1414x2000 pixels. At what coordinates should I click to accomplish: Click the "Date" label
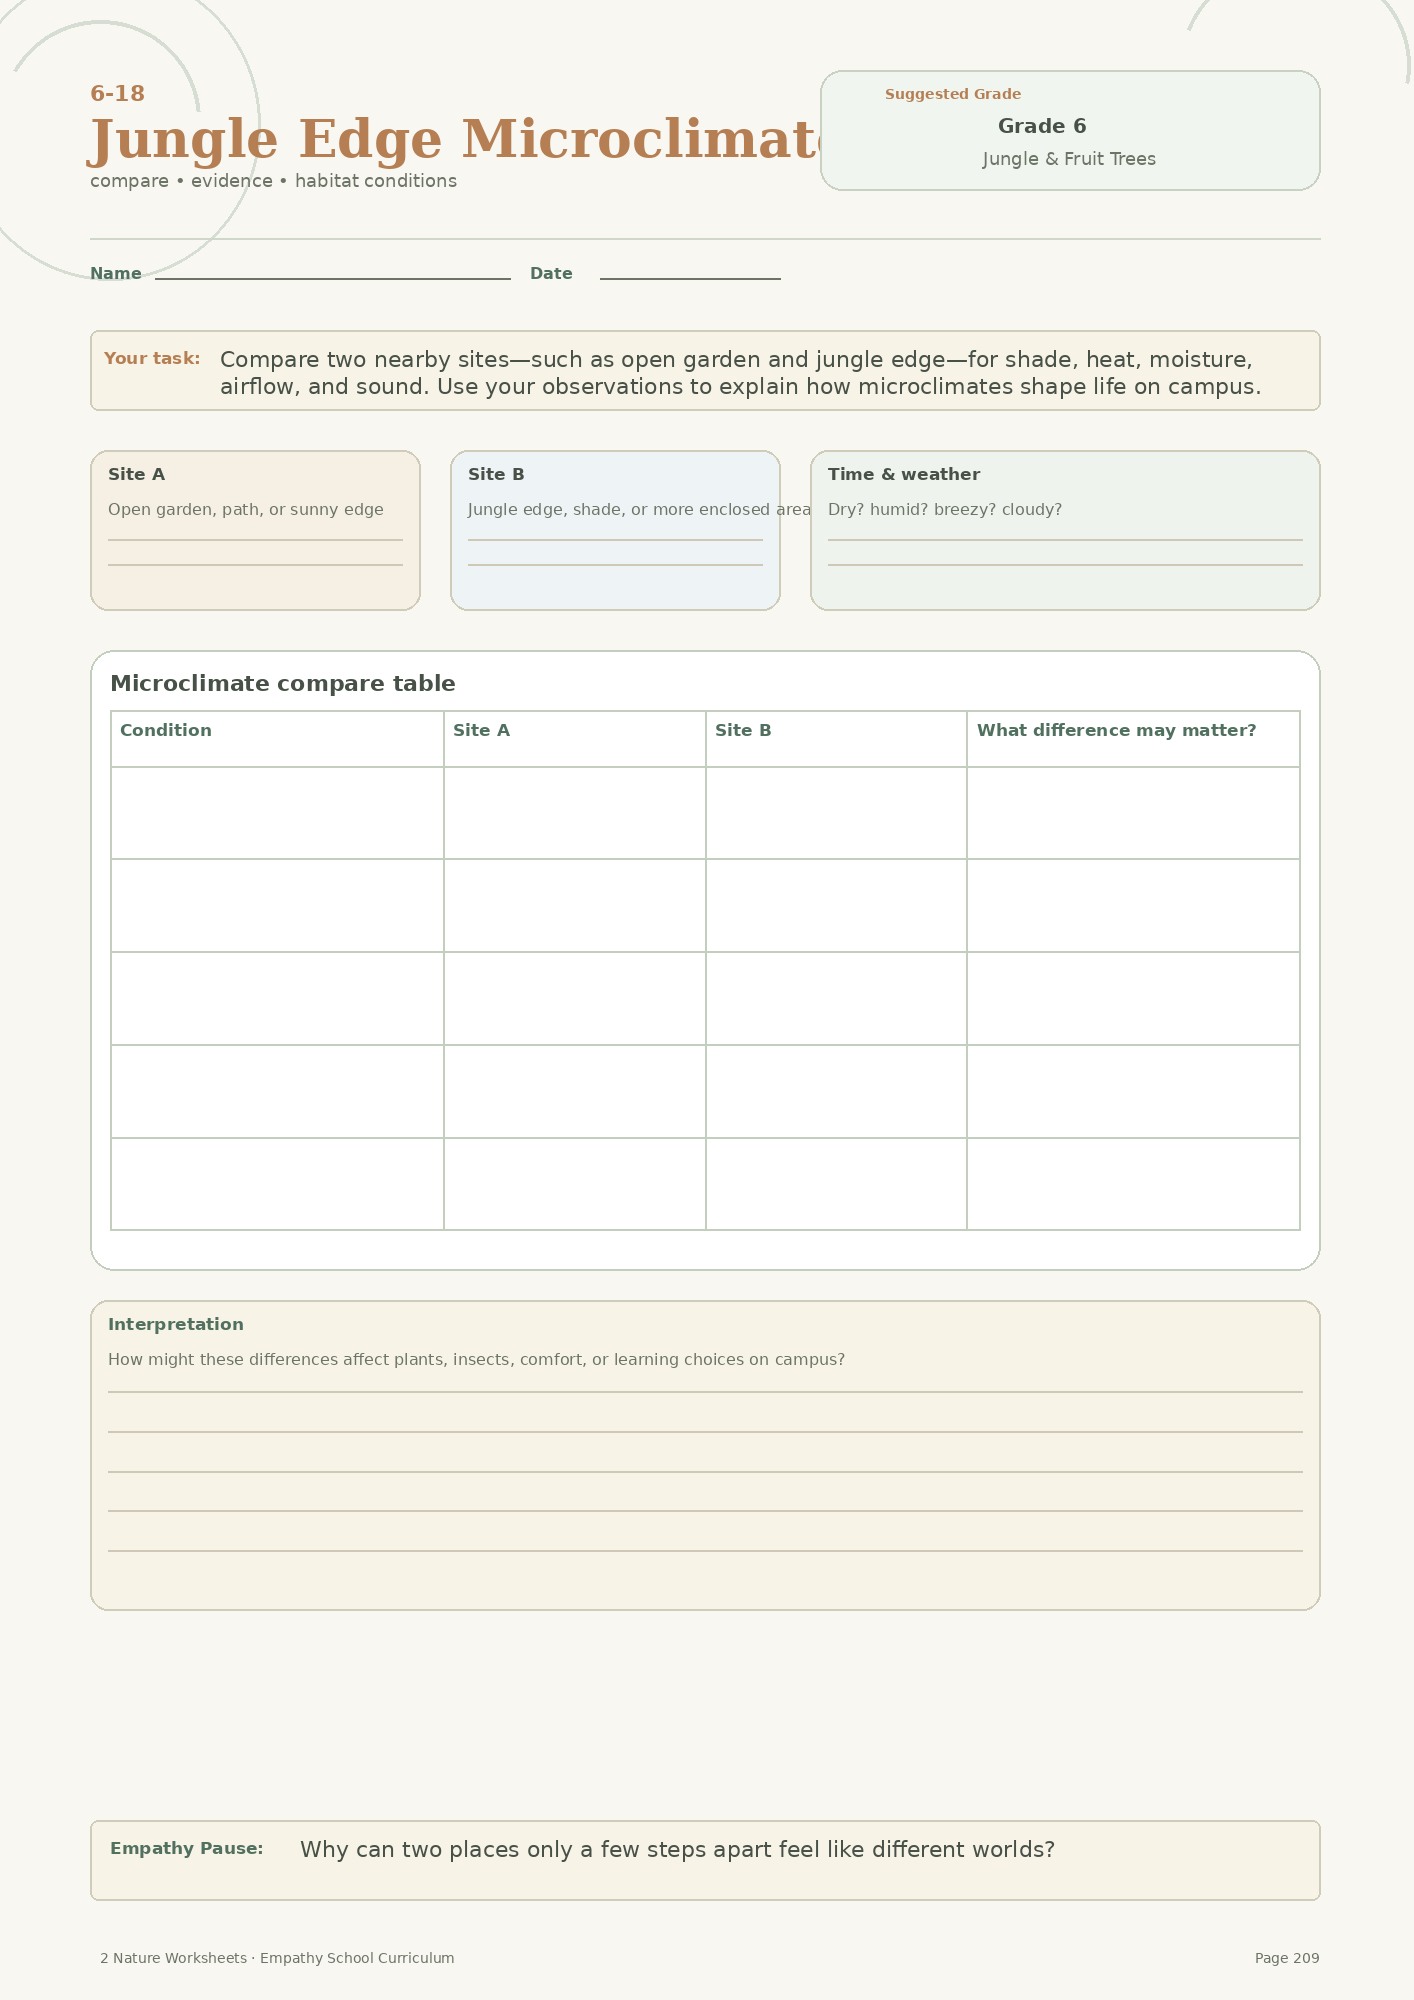pyautogui.click(x=551, y=274)
